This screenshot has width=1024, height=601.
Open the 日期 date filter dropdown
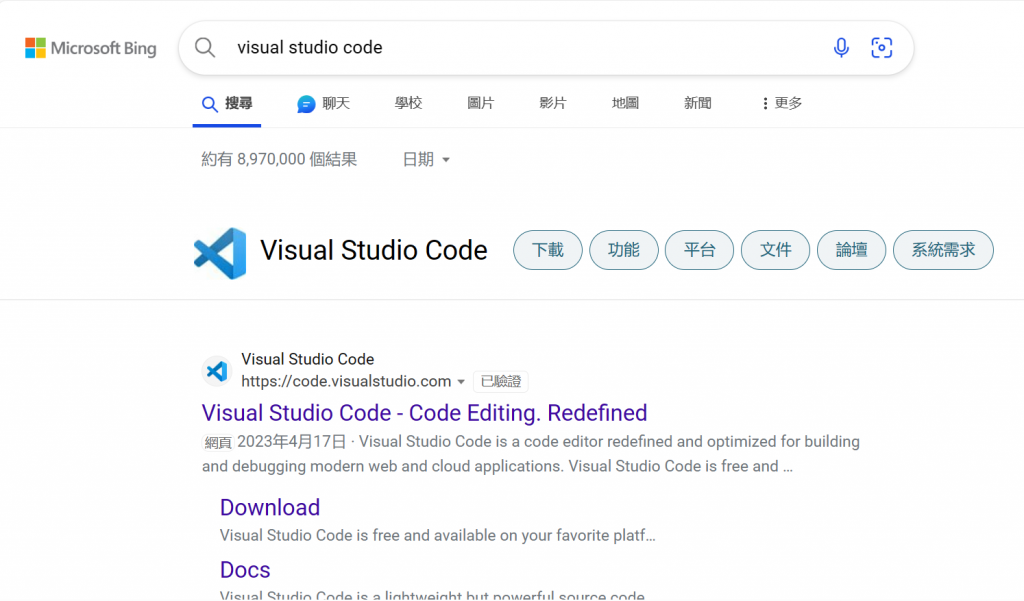tap(426, 159)
